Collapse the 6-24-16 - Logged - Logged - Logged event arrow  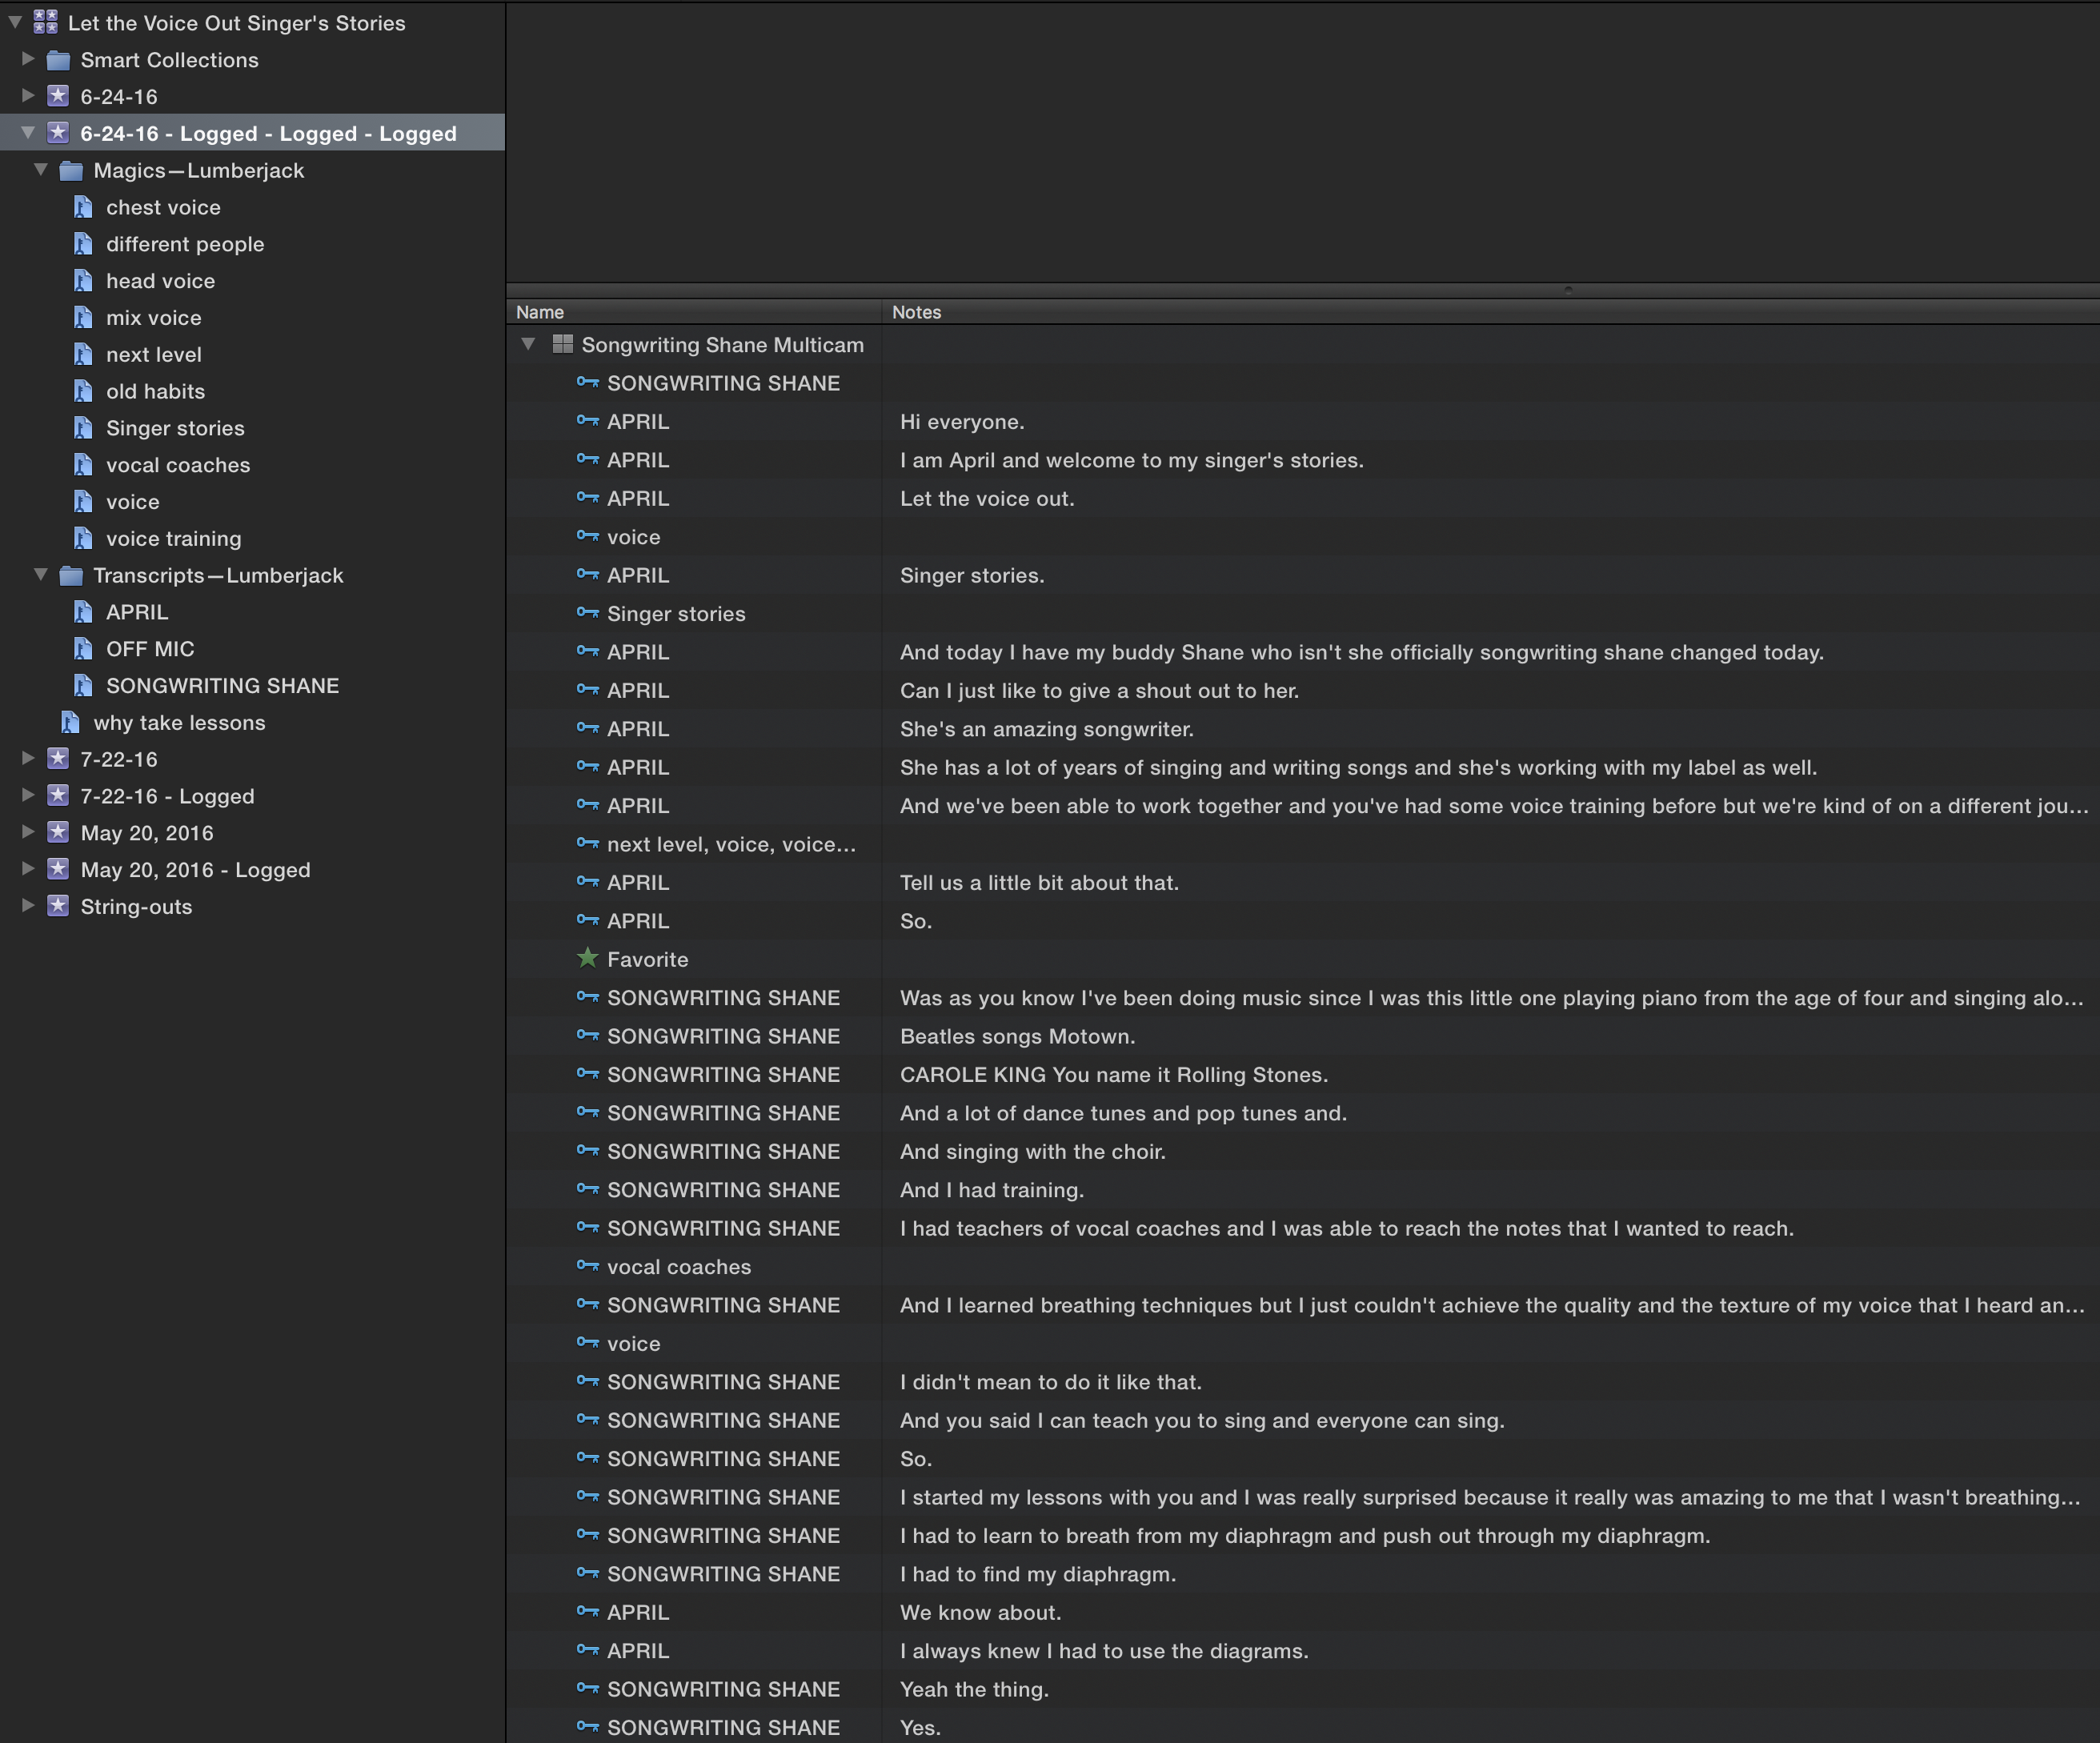click(x=28, y=132)
